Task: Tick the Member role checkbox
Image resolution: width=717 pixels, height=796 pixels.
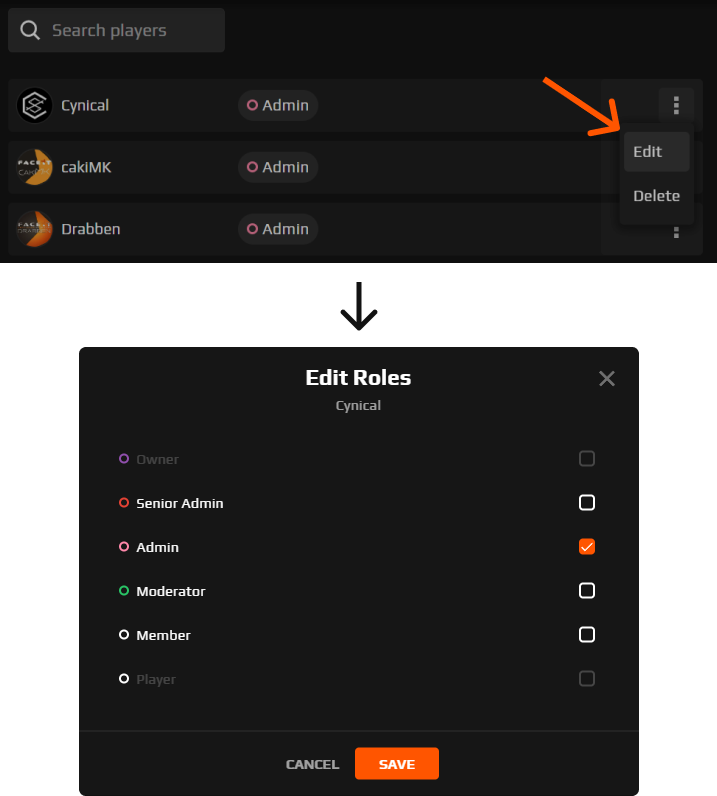Action: coord(586,635)
